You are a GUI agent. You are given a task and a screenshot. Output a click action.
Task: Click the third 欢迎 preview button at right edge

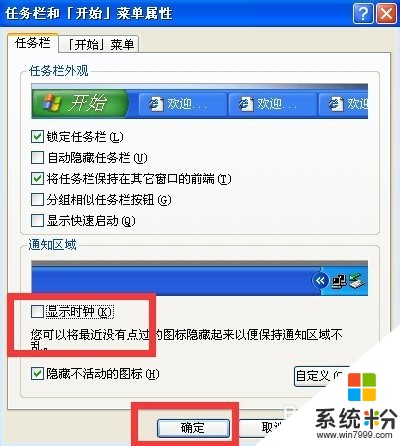(x=343, y=104)
